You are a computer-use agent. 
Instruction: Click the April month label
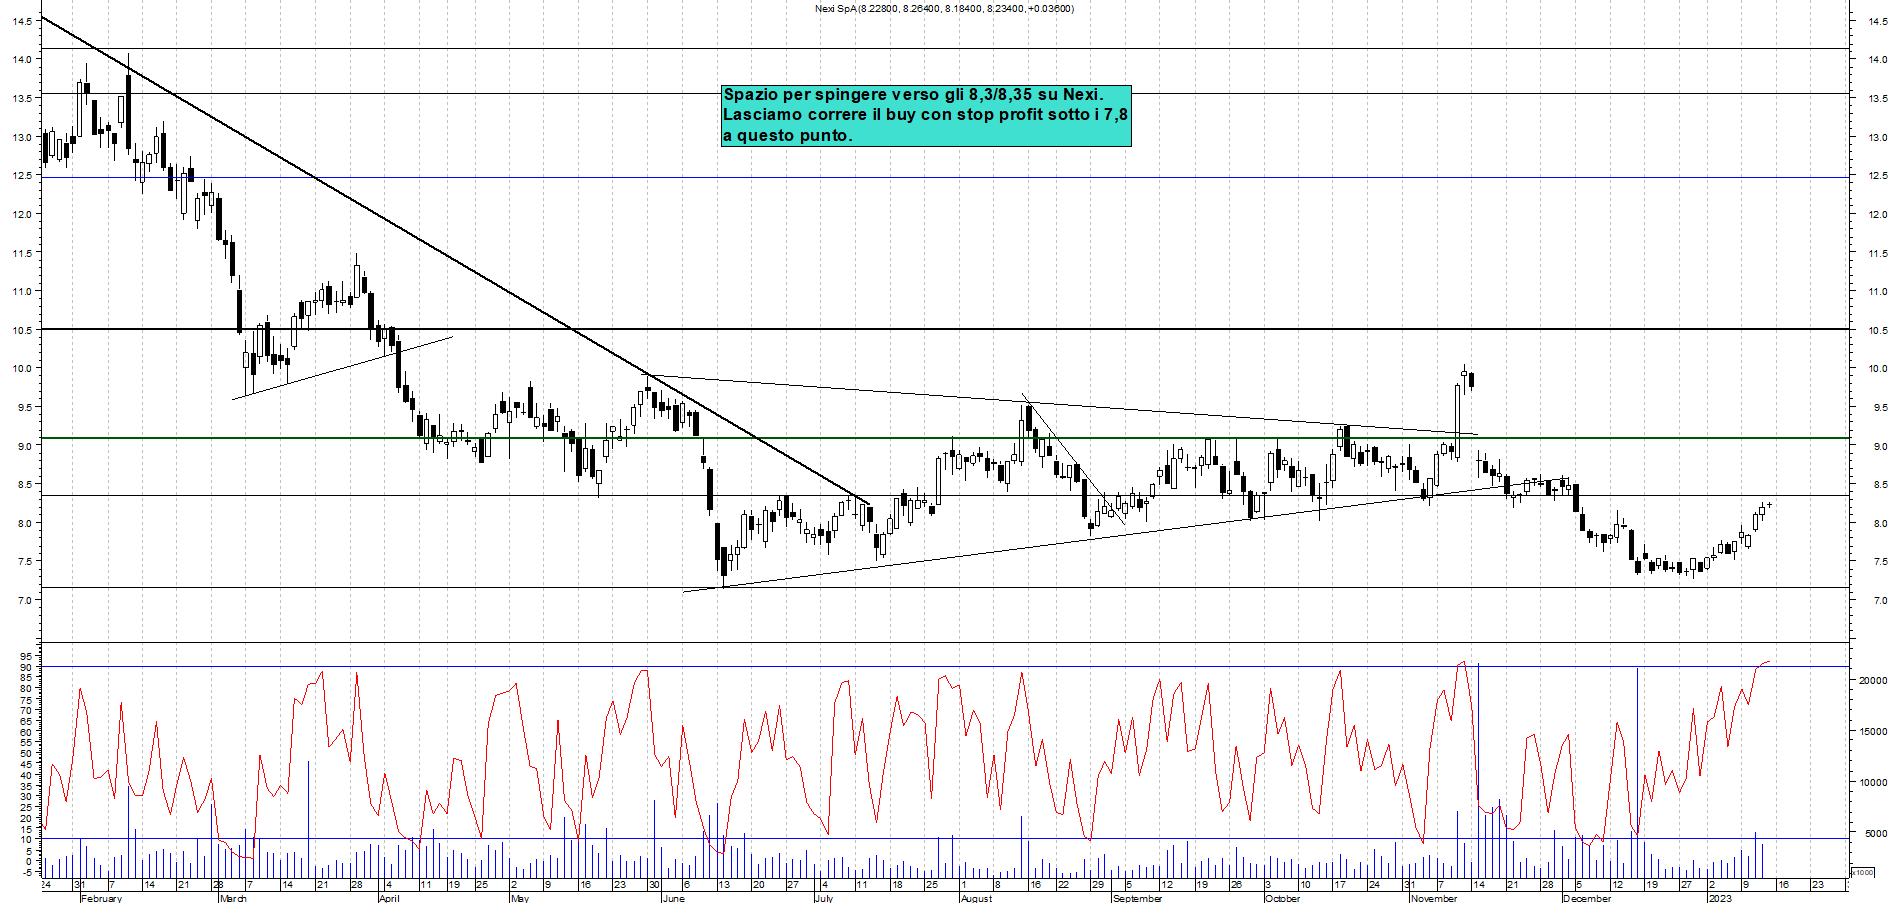coord(389,898)
